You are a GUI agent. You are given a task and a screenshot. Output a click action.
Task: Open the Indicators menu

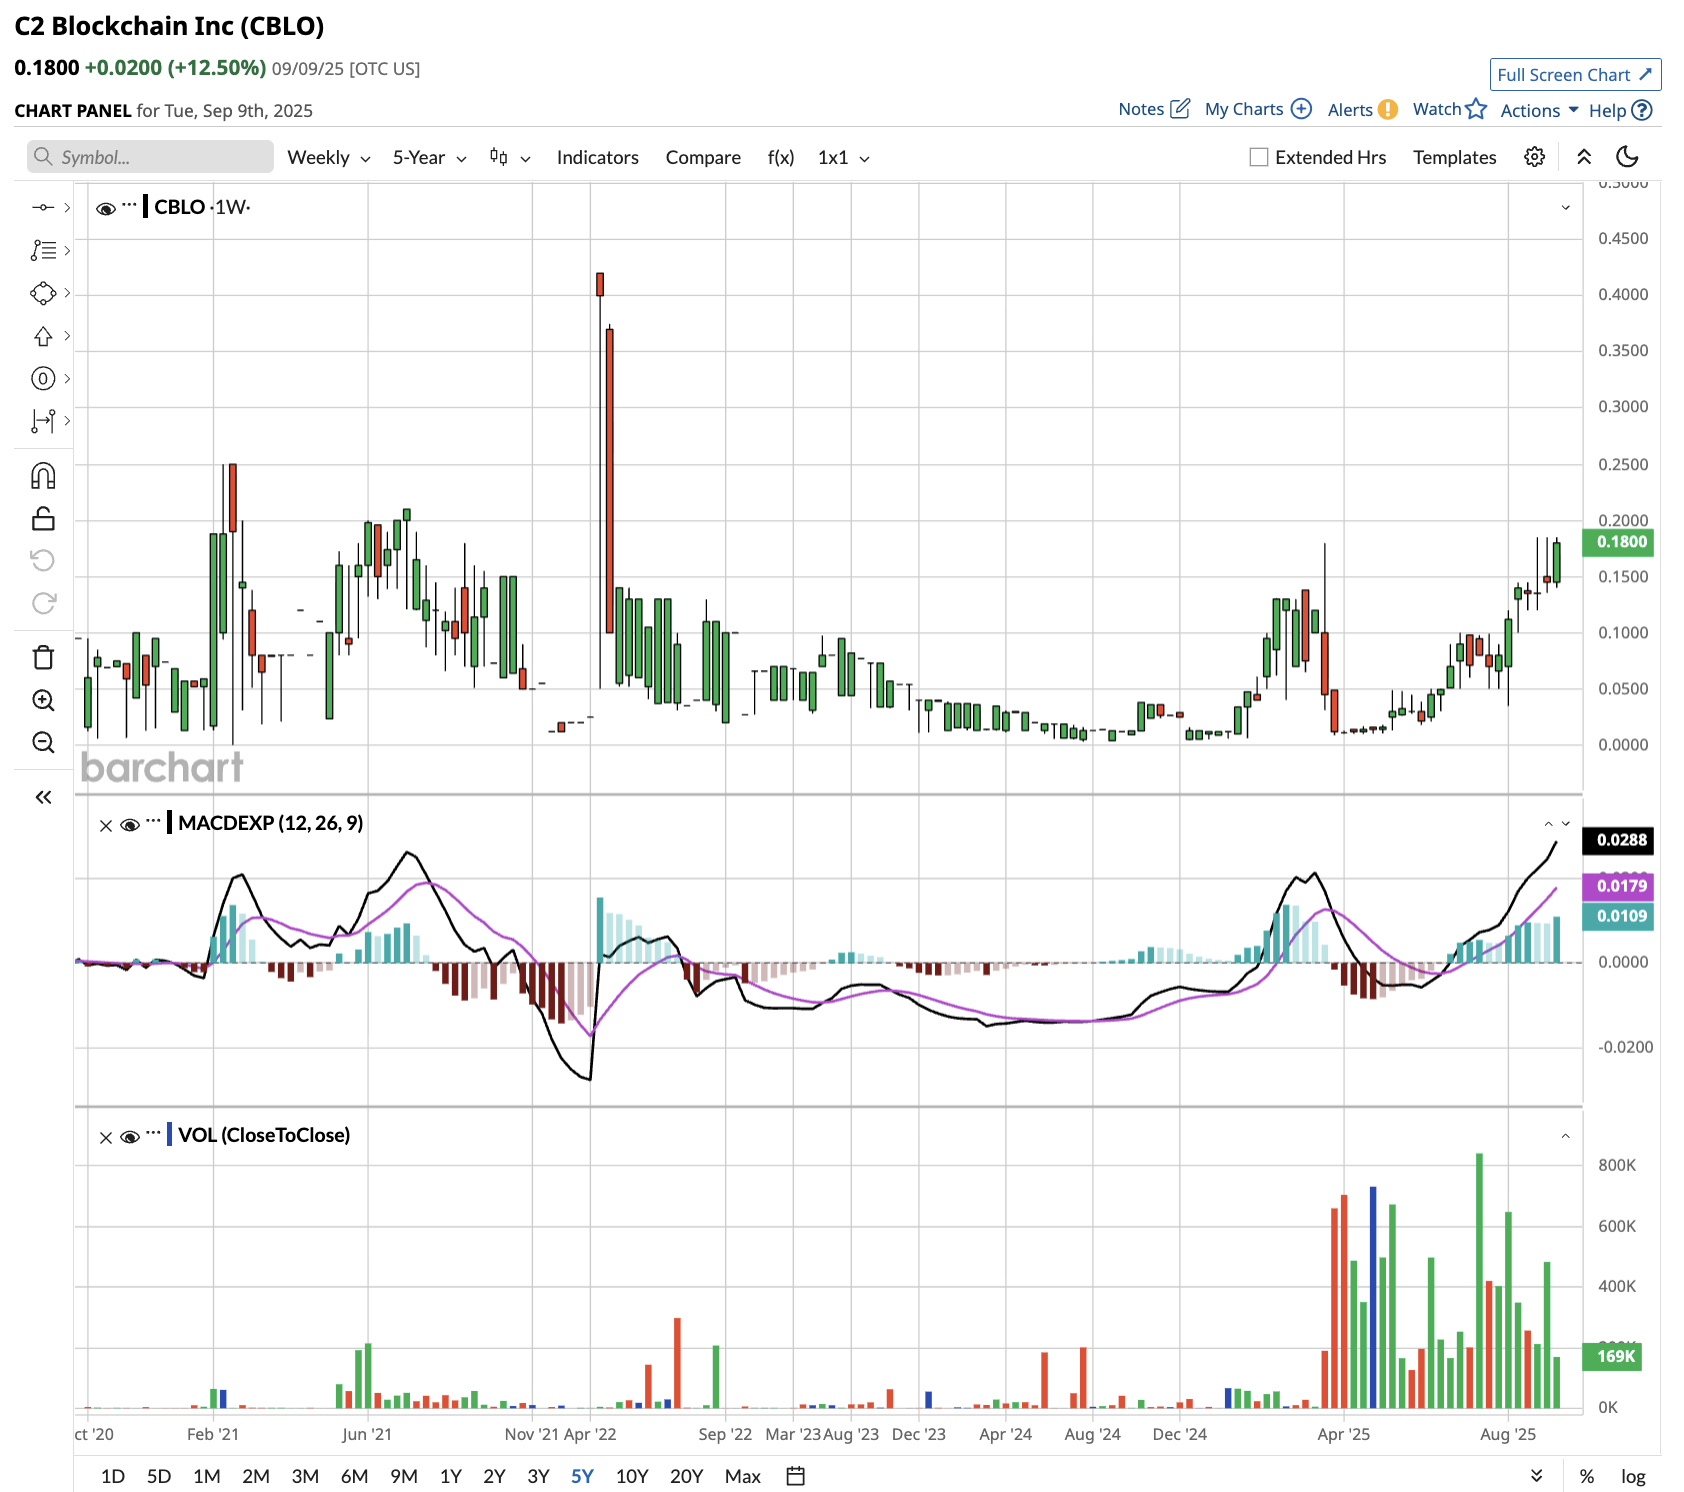(x=597, y=157)
